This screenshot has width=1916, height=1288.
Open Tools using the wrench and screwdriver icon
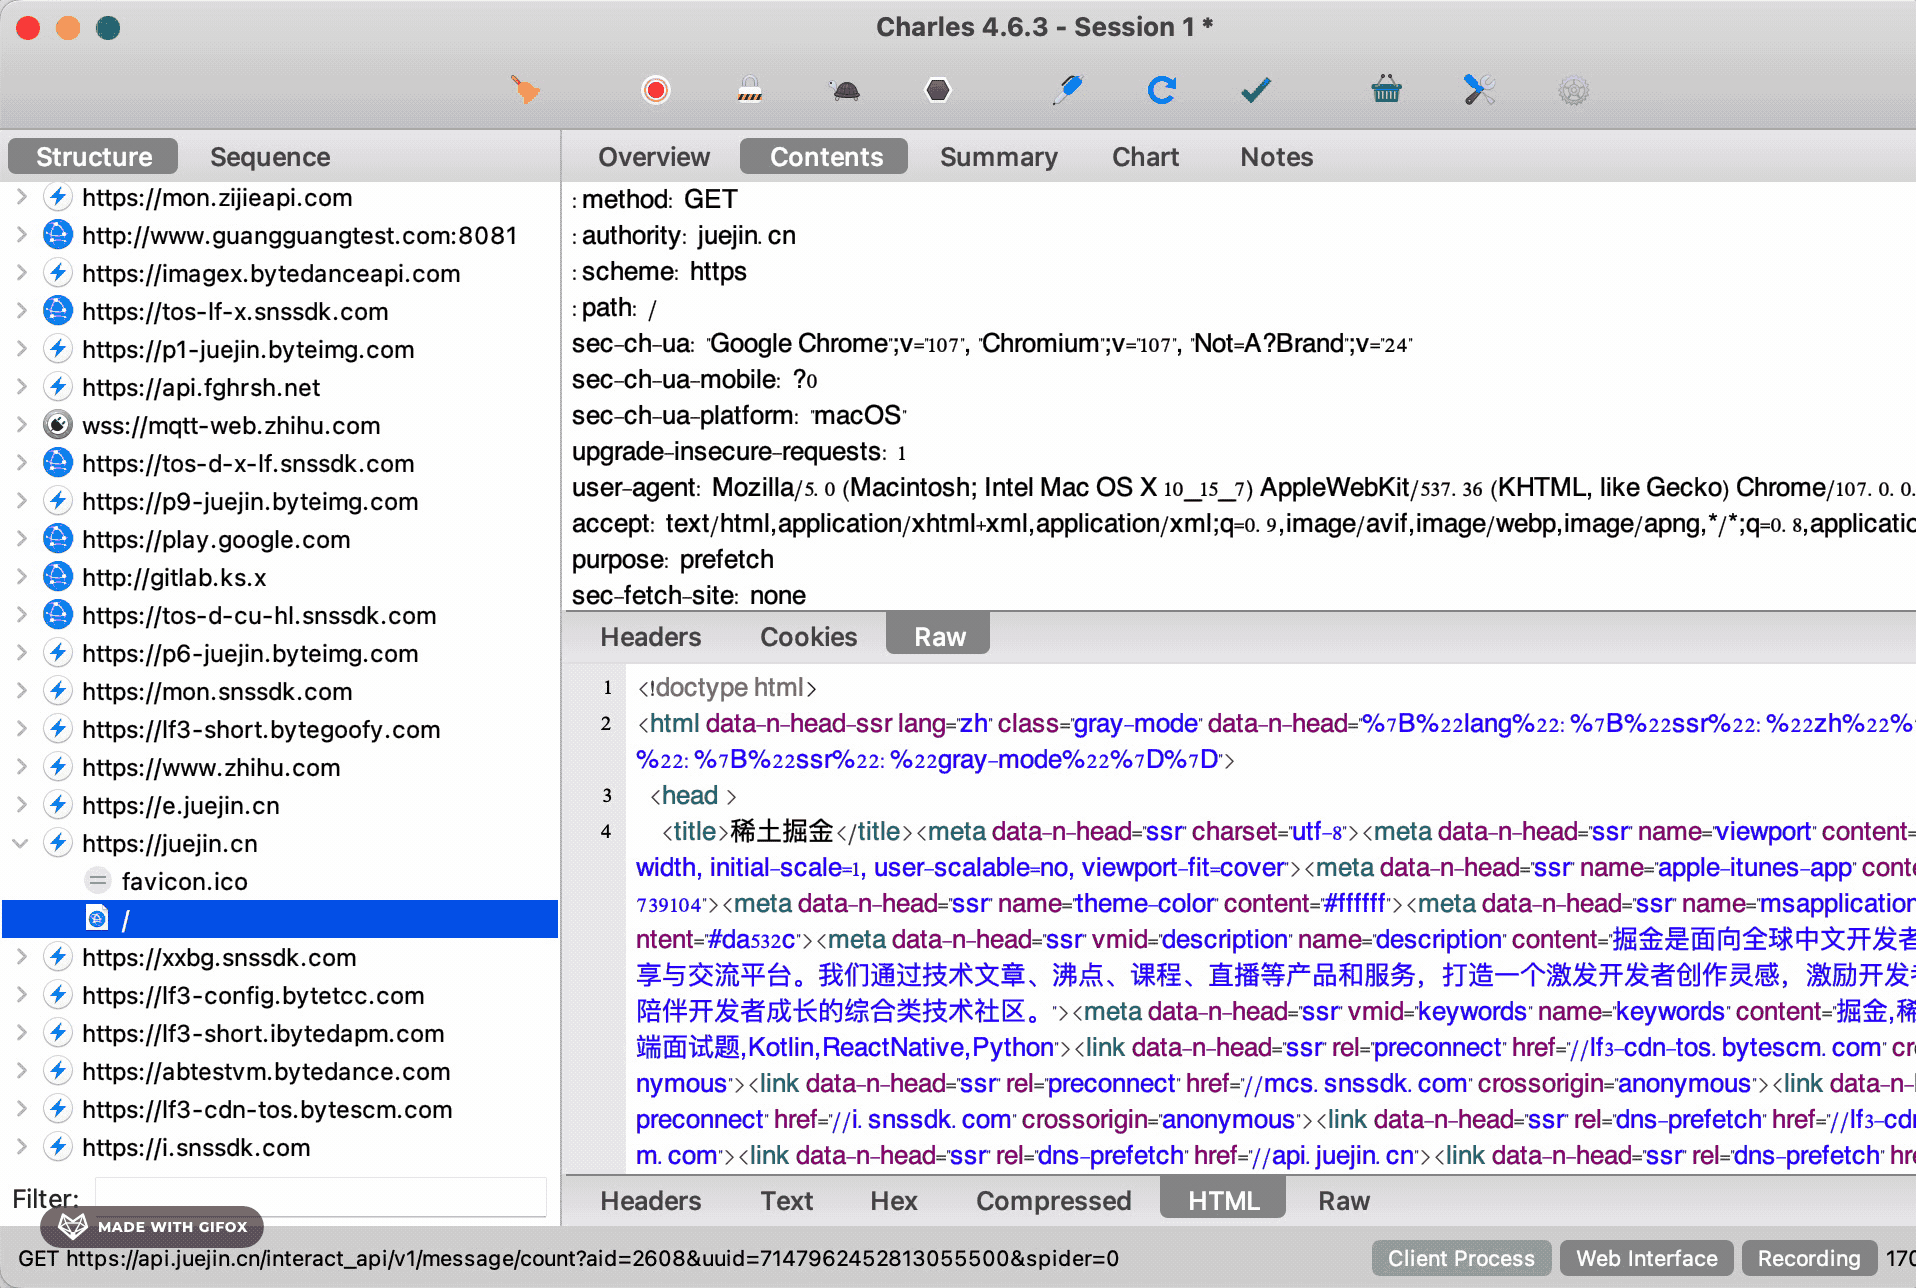[x=1479, y=90]
